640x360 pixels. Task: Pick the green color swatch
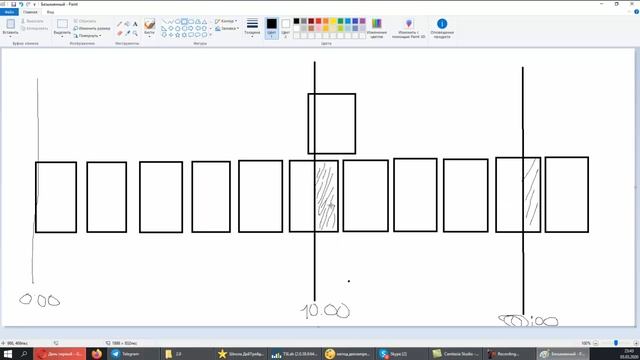point(340,21)
